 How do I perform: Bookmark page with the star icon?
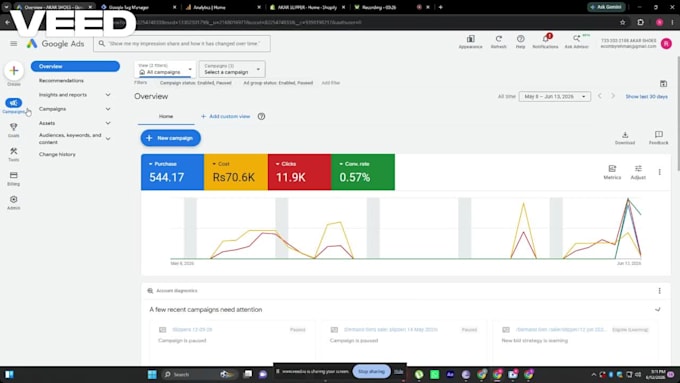(x=622, y=22)
